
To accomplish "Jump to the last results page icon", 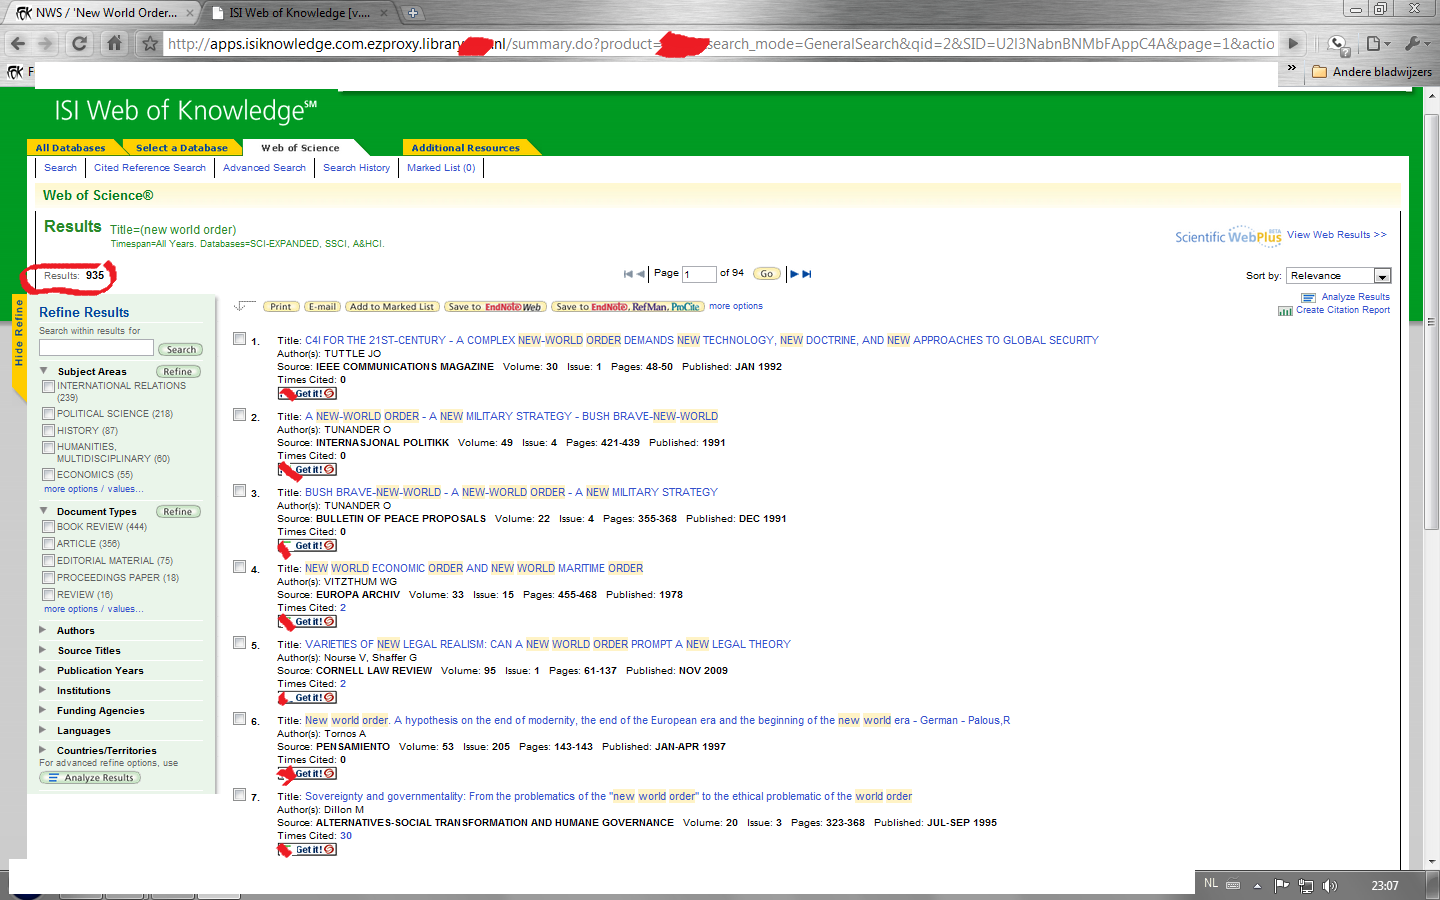I will 807,274.
